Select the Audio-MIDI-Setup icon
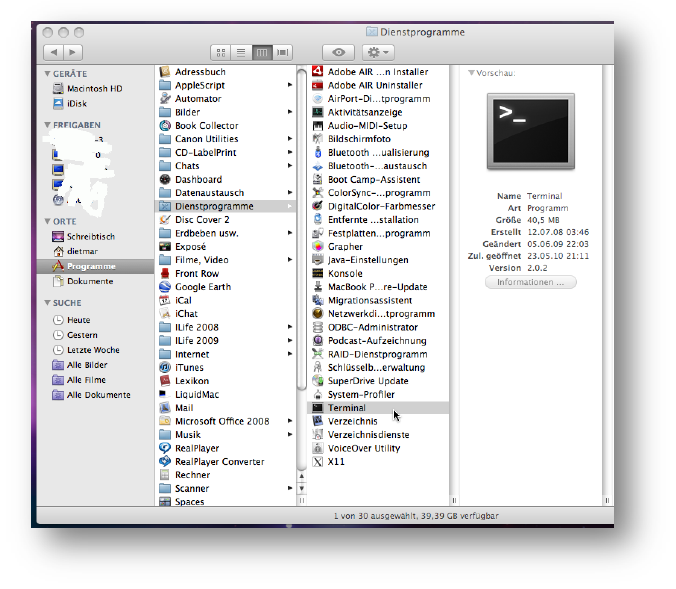This screenshot has height=589, width=676. [318, 125]
